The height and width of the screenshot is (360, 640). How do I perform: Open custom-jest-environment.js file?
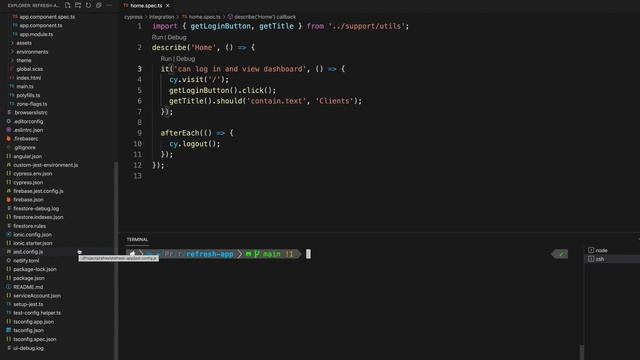[45, 165]
